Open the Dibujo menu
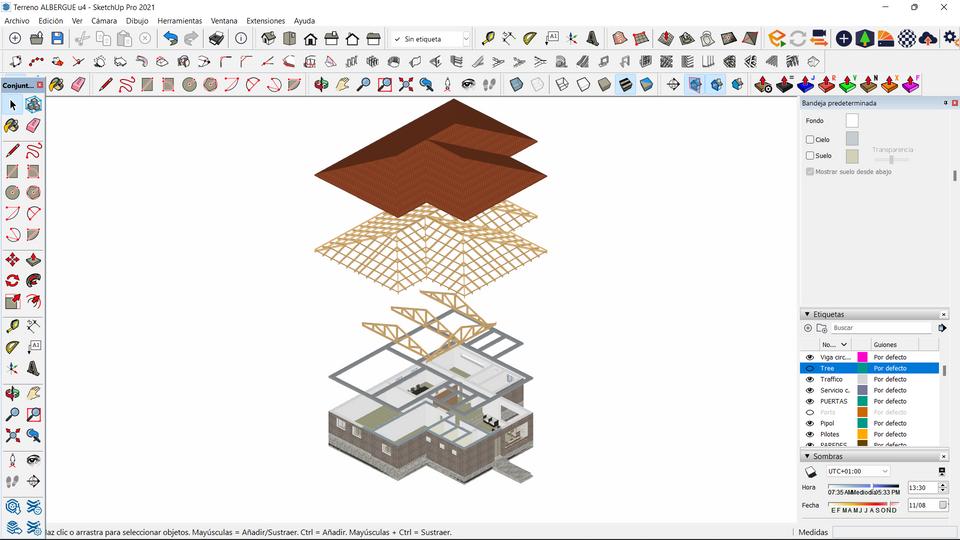 [x=137, y=21]
